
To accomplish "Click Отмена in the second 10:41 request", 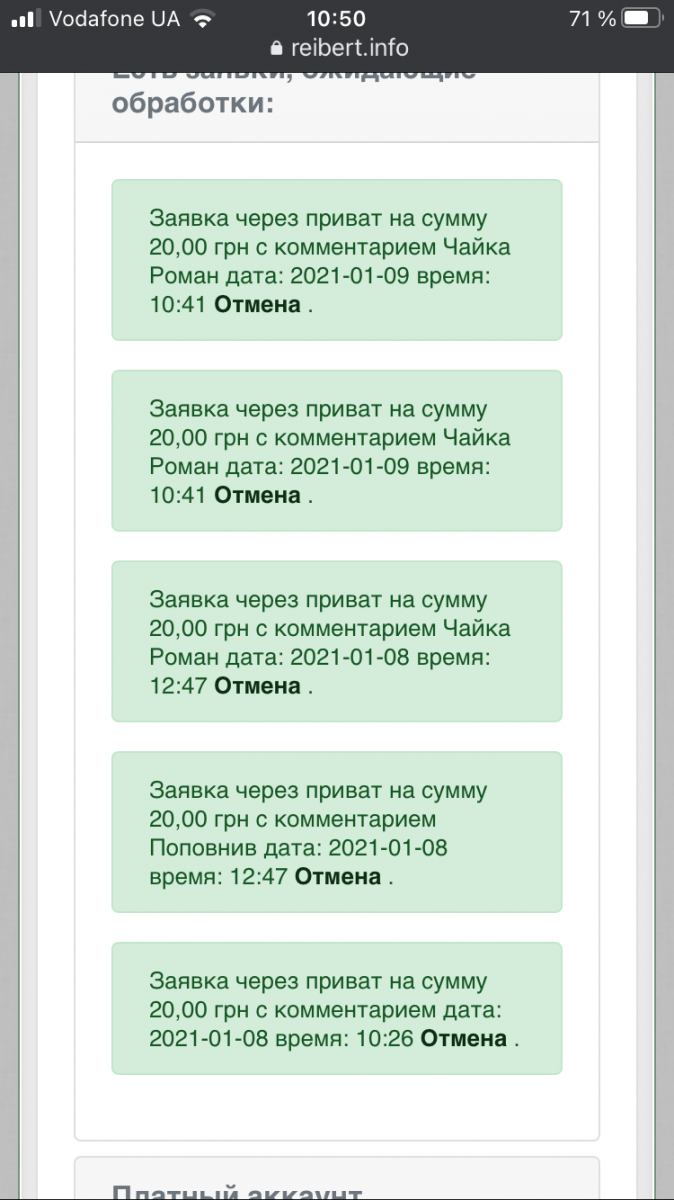I will (257, 495).
